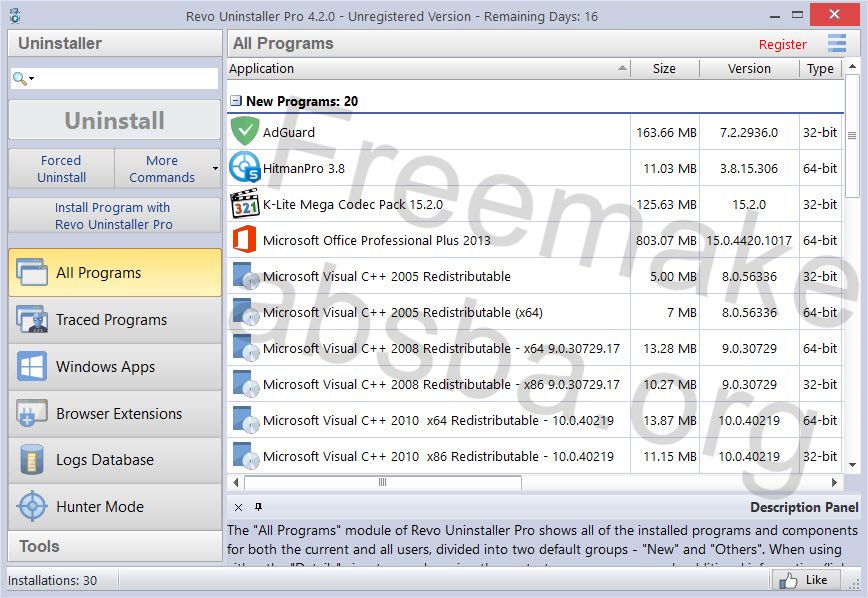This screenshot has height=598, width=868.
Task: Click the Visual C++ 2008 x86 Redistributable icon
Action: 246,384
